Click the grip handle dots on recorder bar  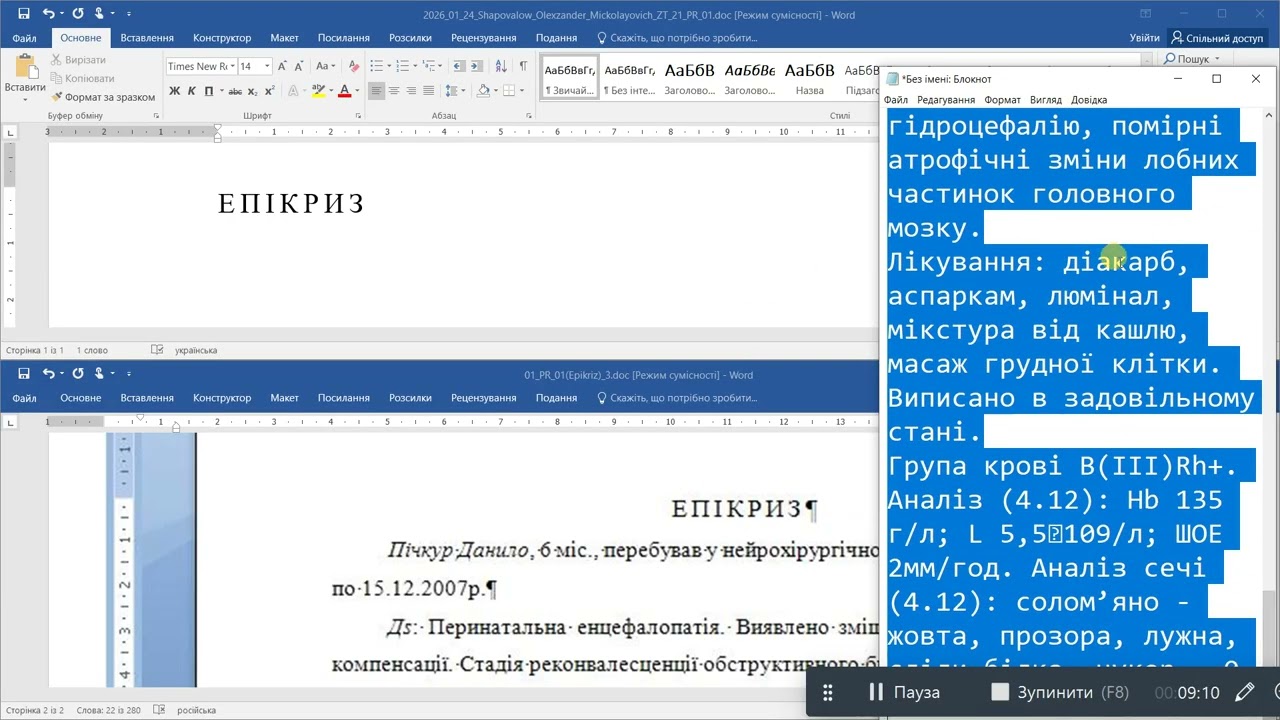coord(827,692)
